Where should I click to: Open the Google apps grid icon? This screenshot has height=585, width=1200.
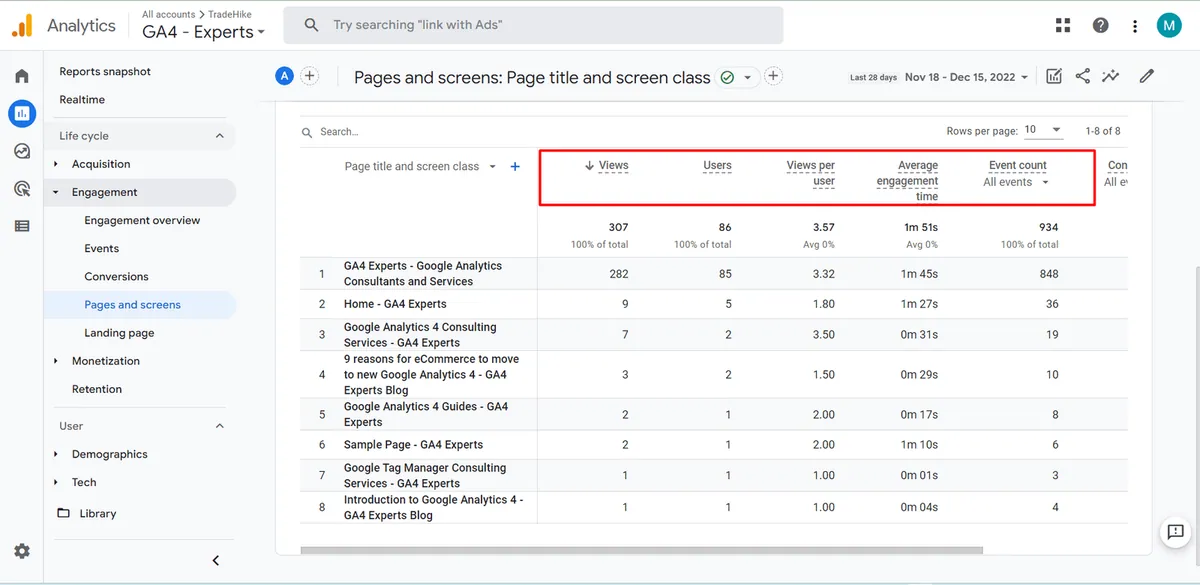pos(1062,26)
